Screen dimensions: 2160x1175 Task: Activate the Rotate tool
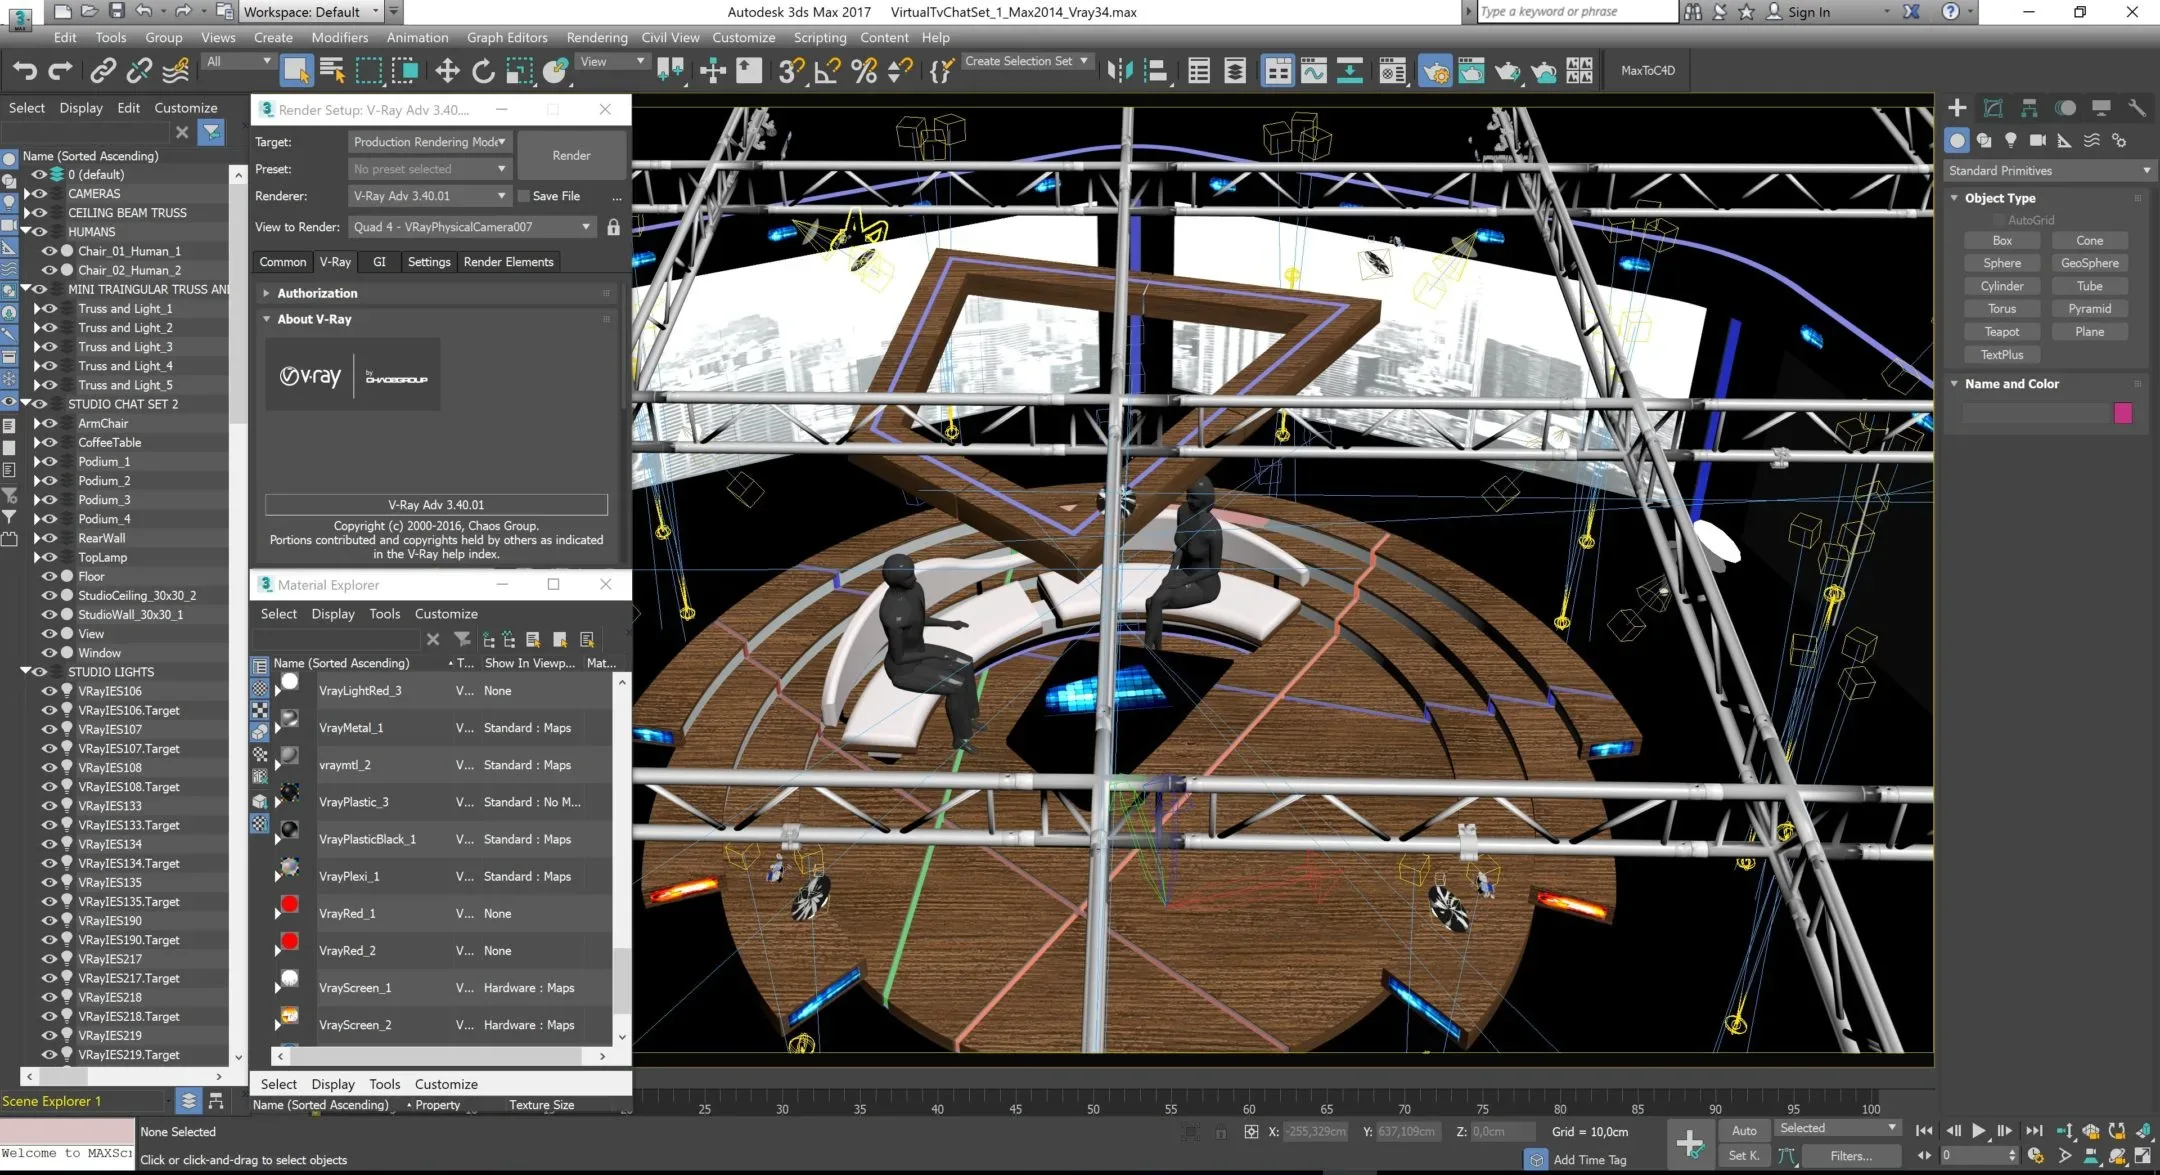click(x=483, y=71)
